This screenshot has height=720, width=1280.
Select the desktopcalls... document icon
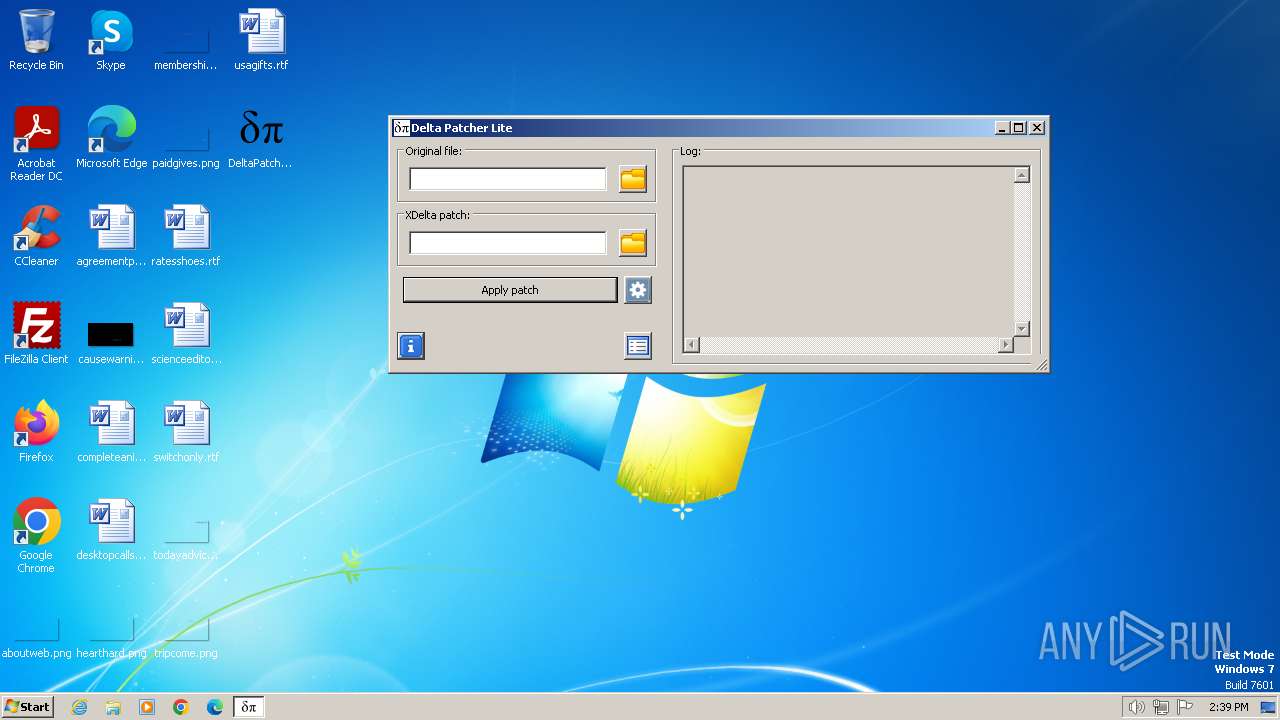(x=111, y=530)
